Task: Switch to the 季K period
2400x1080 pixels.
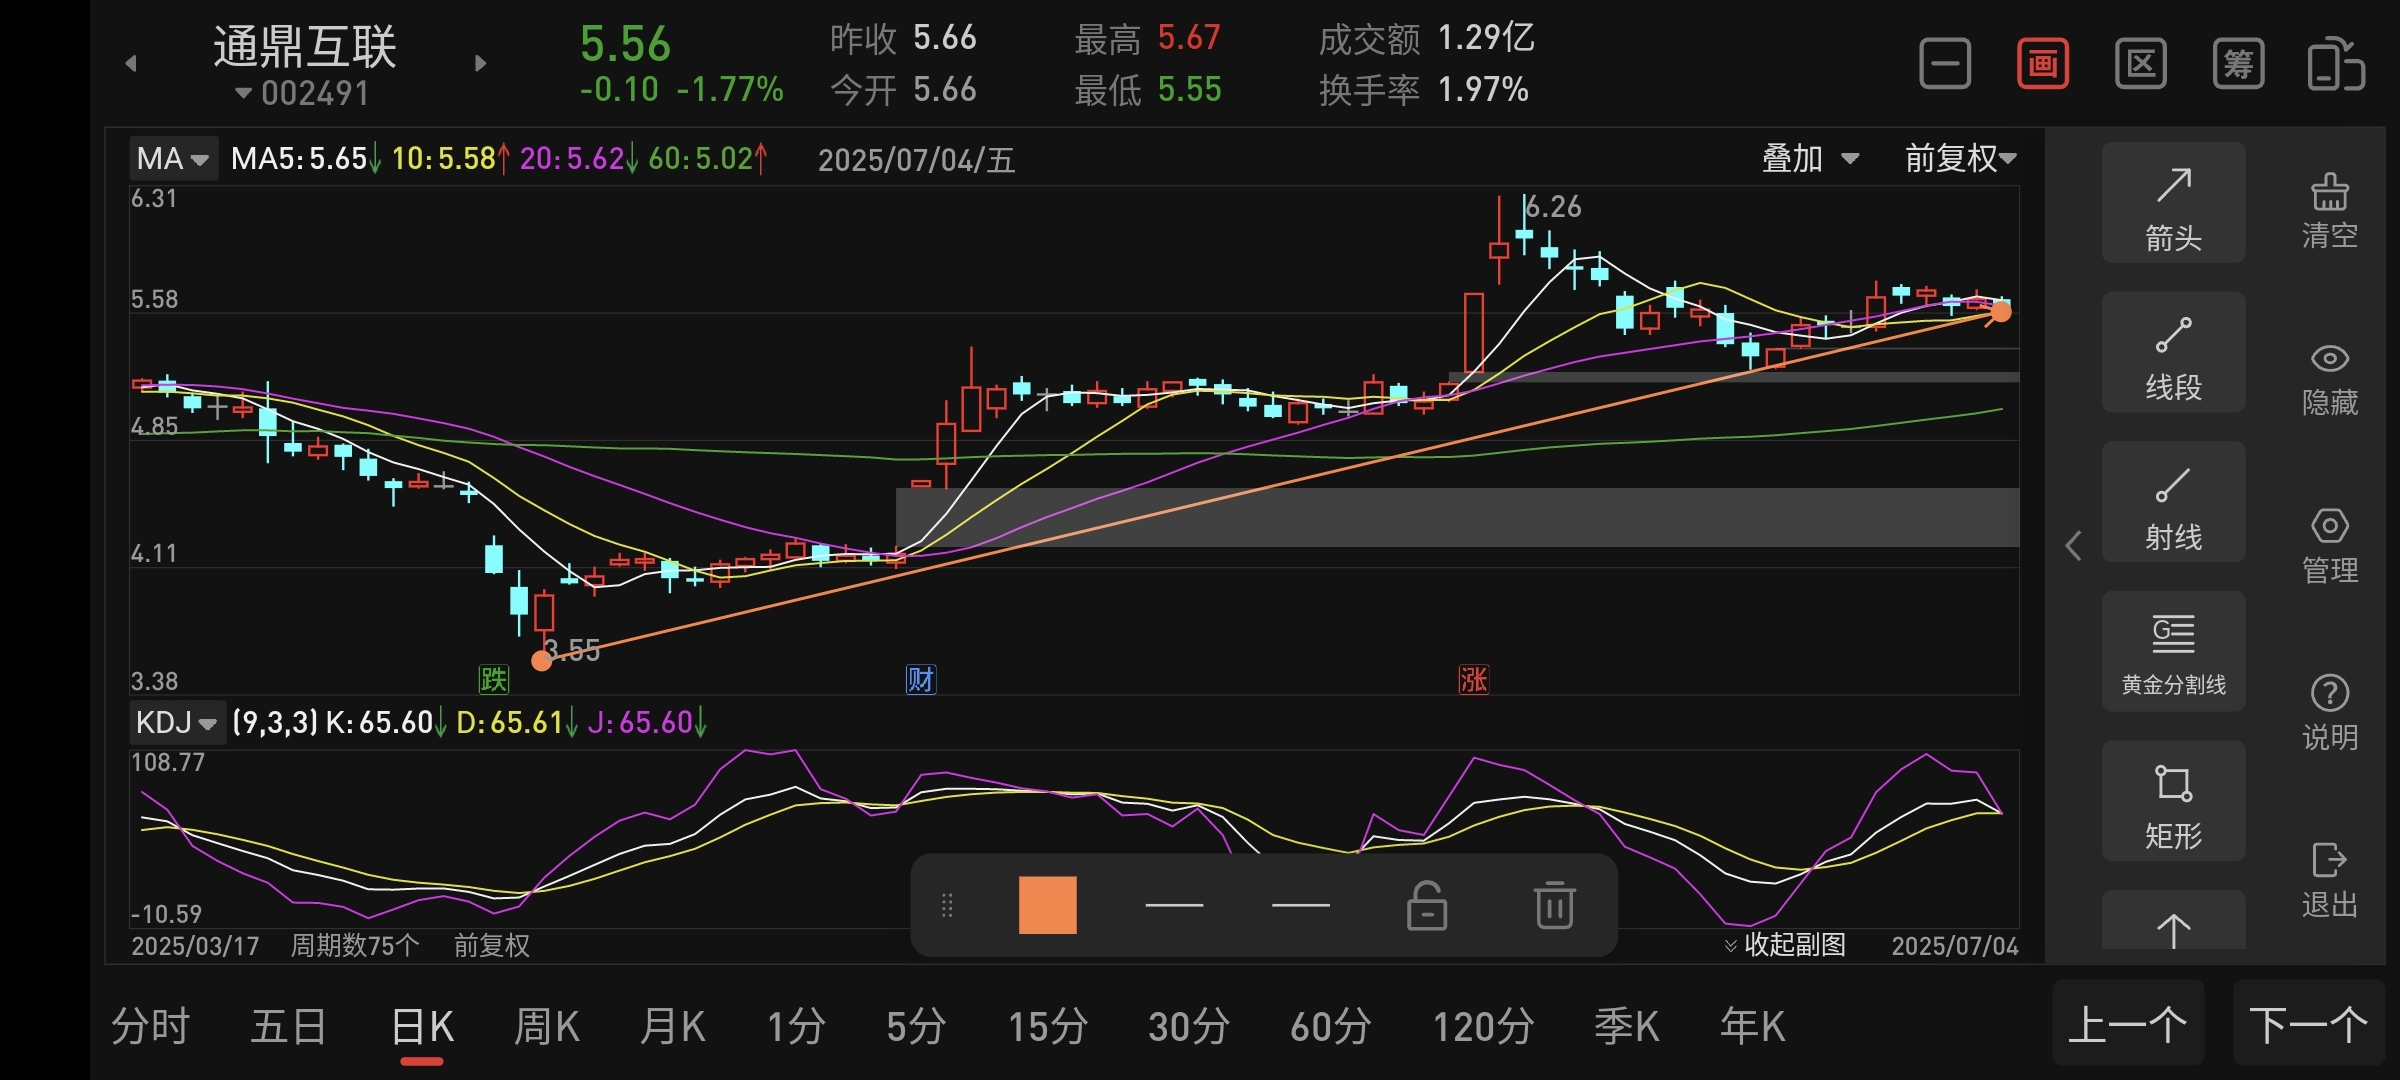Action: [1627, 1026]
